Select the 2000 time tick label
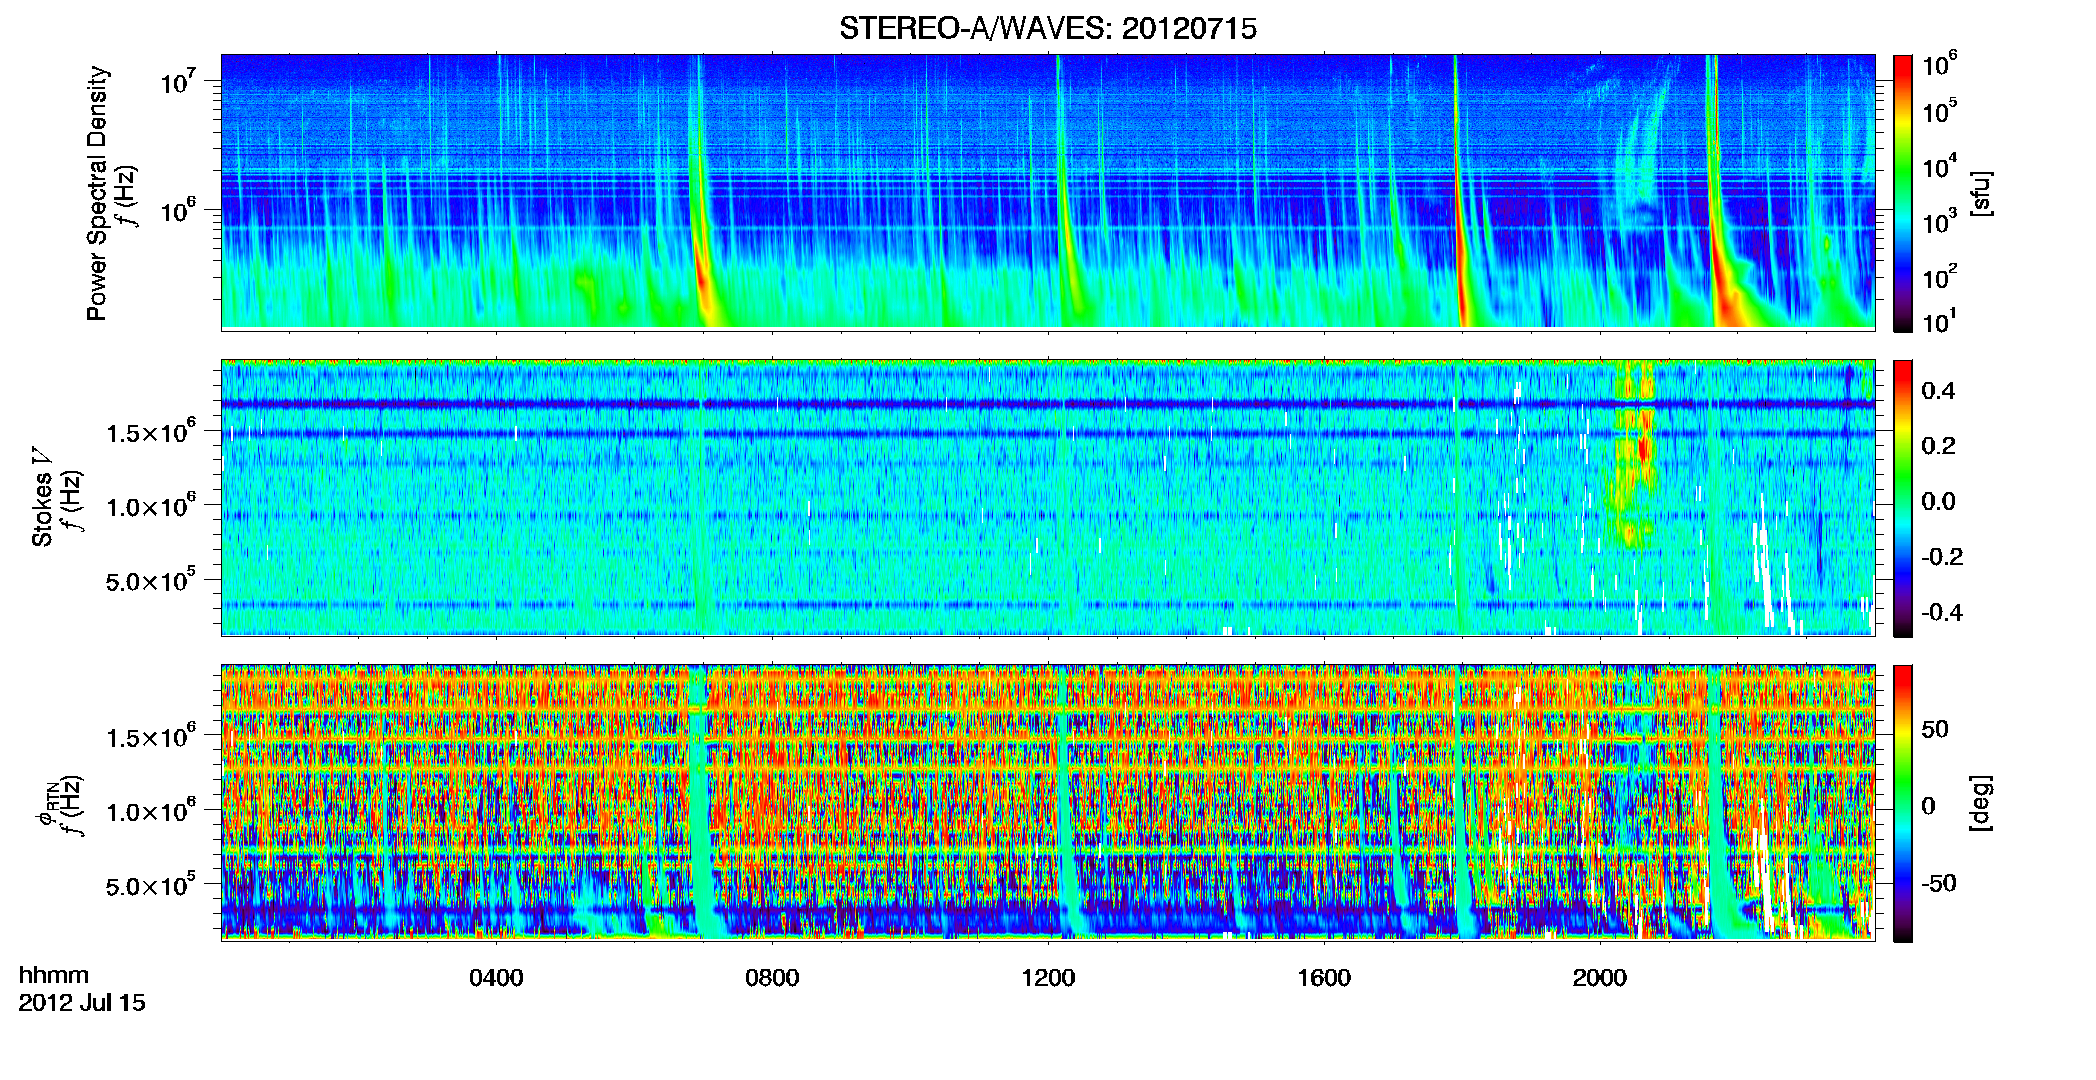2096x1080 pixels. coord(1600,978)
